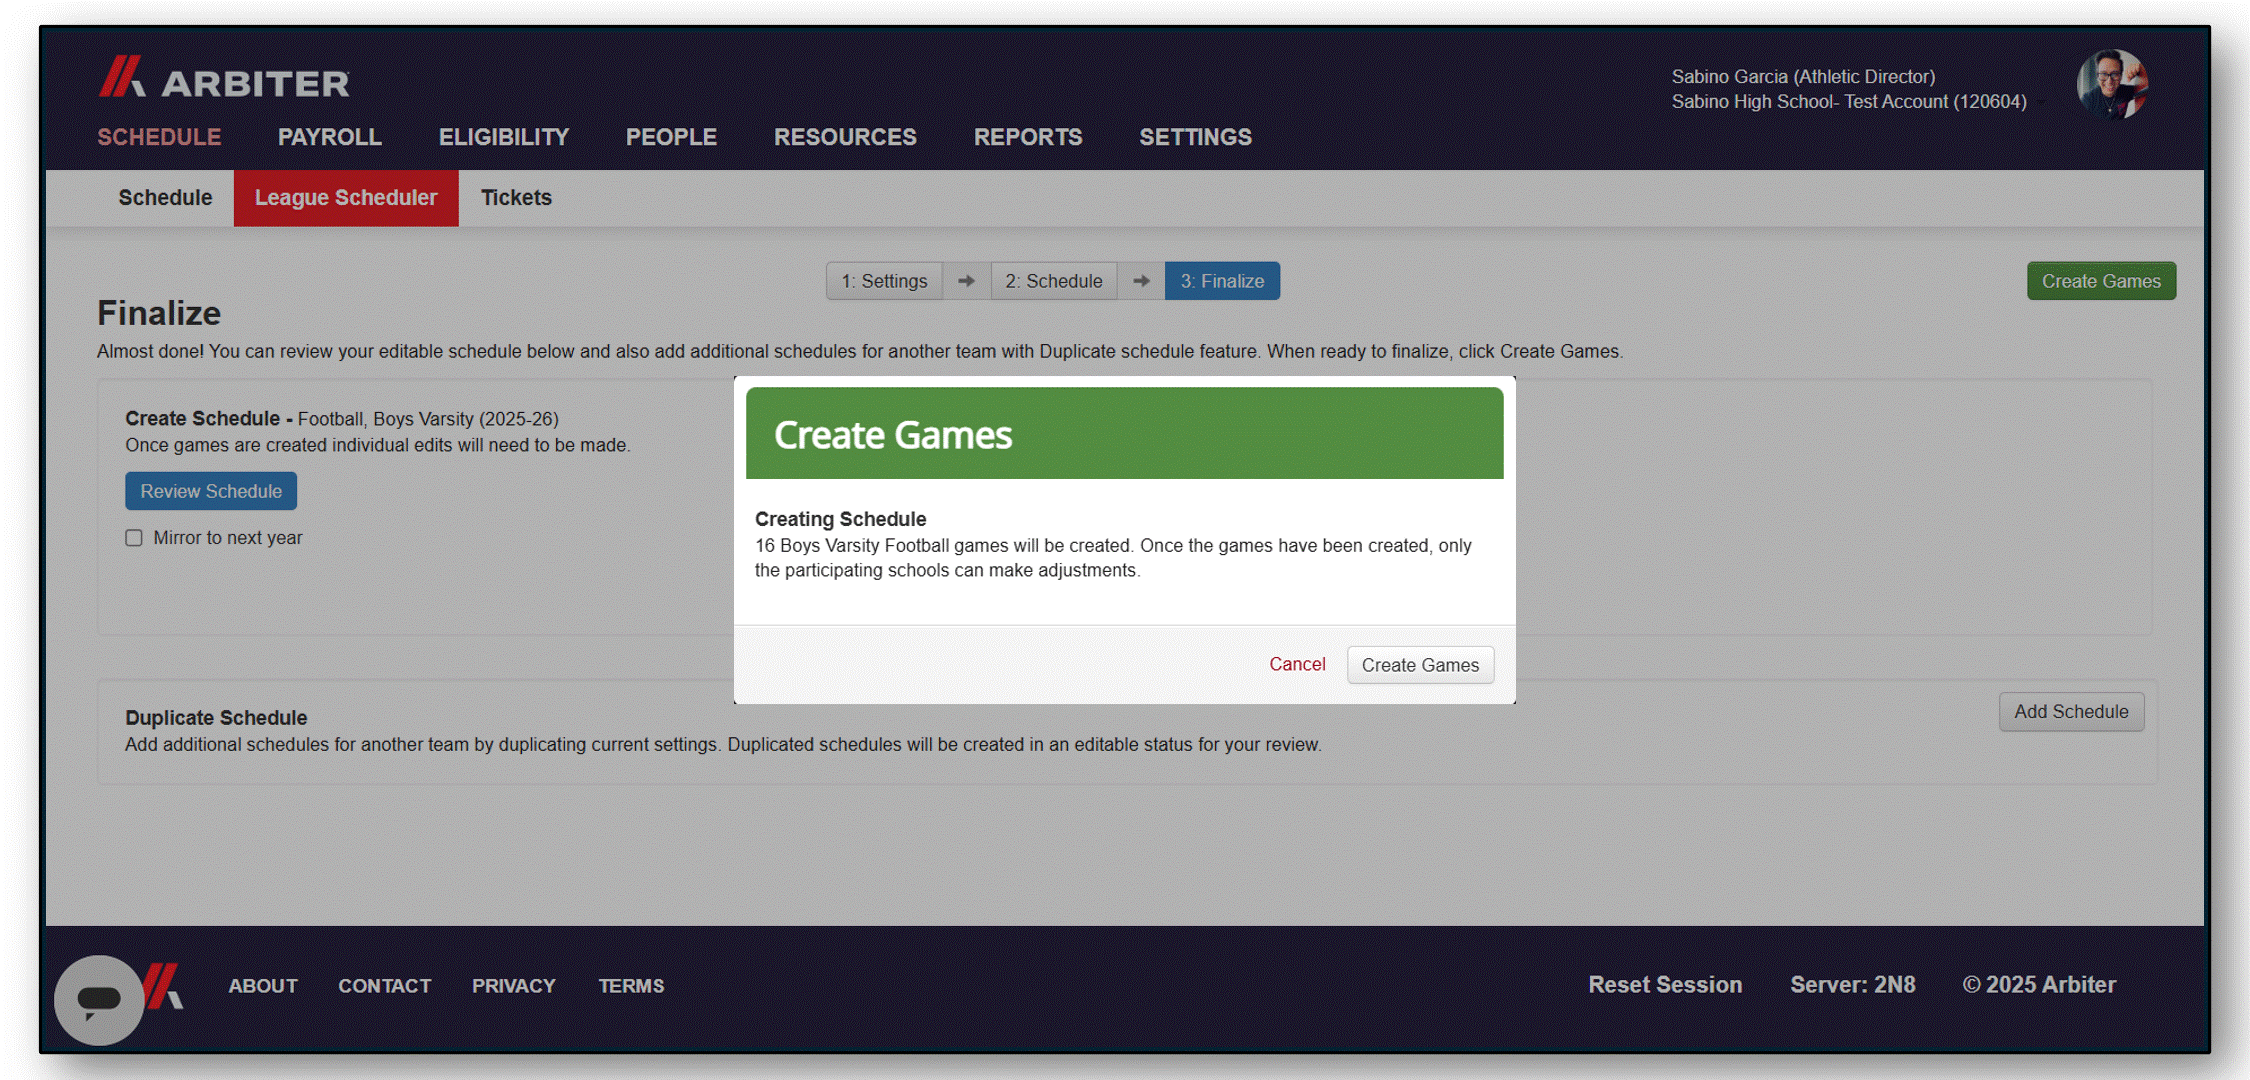This screenshot has width=2250, height=1080.
Task: Select the League Scheduler tab
Action: click(345, 197)
